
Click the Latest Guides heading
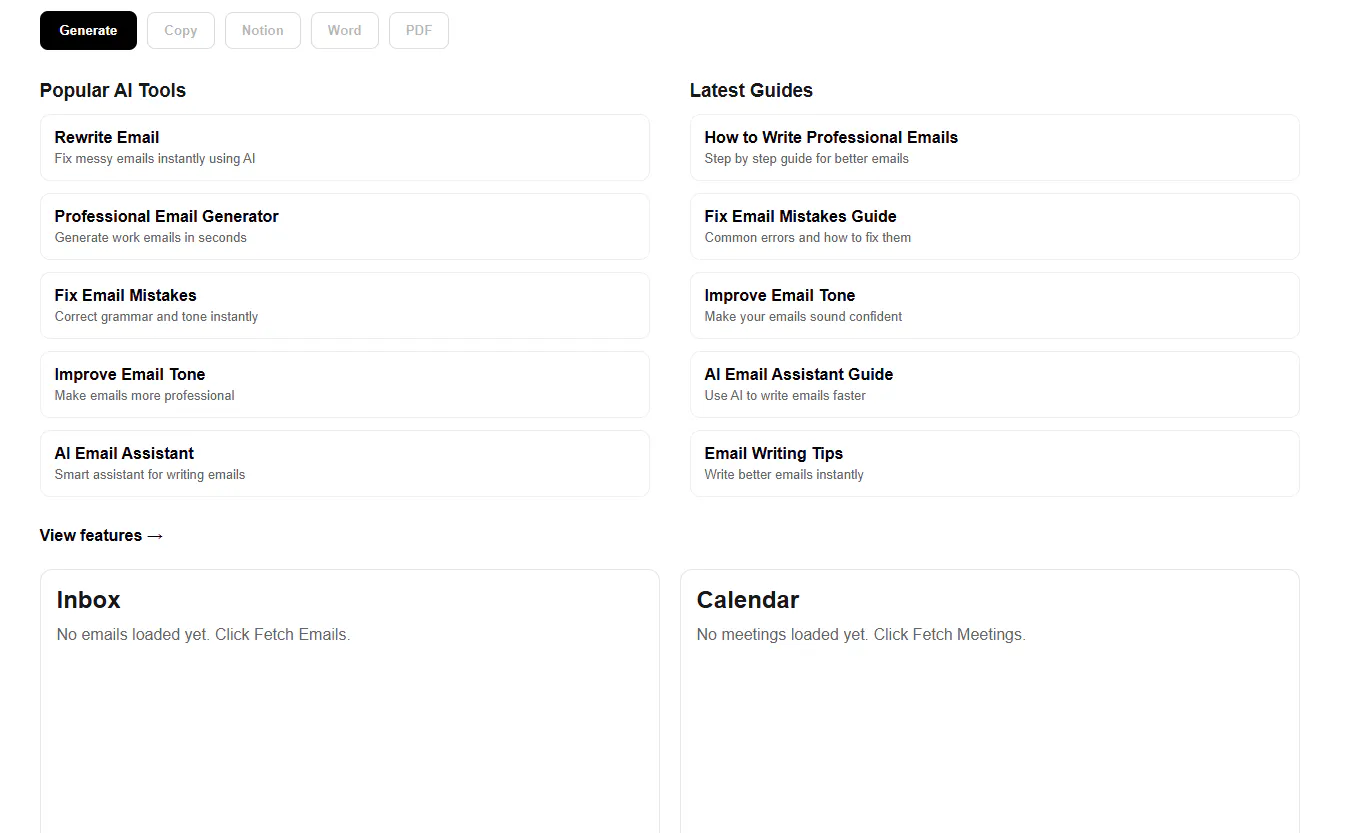point(751,90)
